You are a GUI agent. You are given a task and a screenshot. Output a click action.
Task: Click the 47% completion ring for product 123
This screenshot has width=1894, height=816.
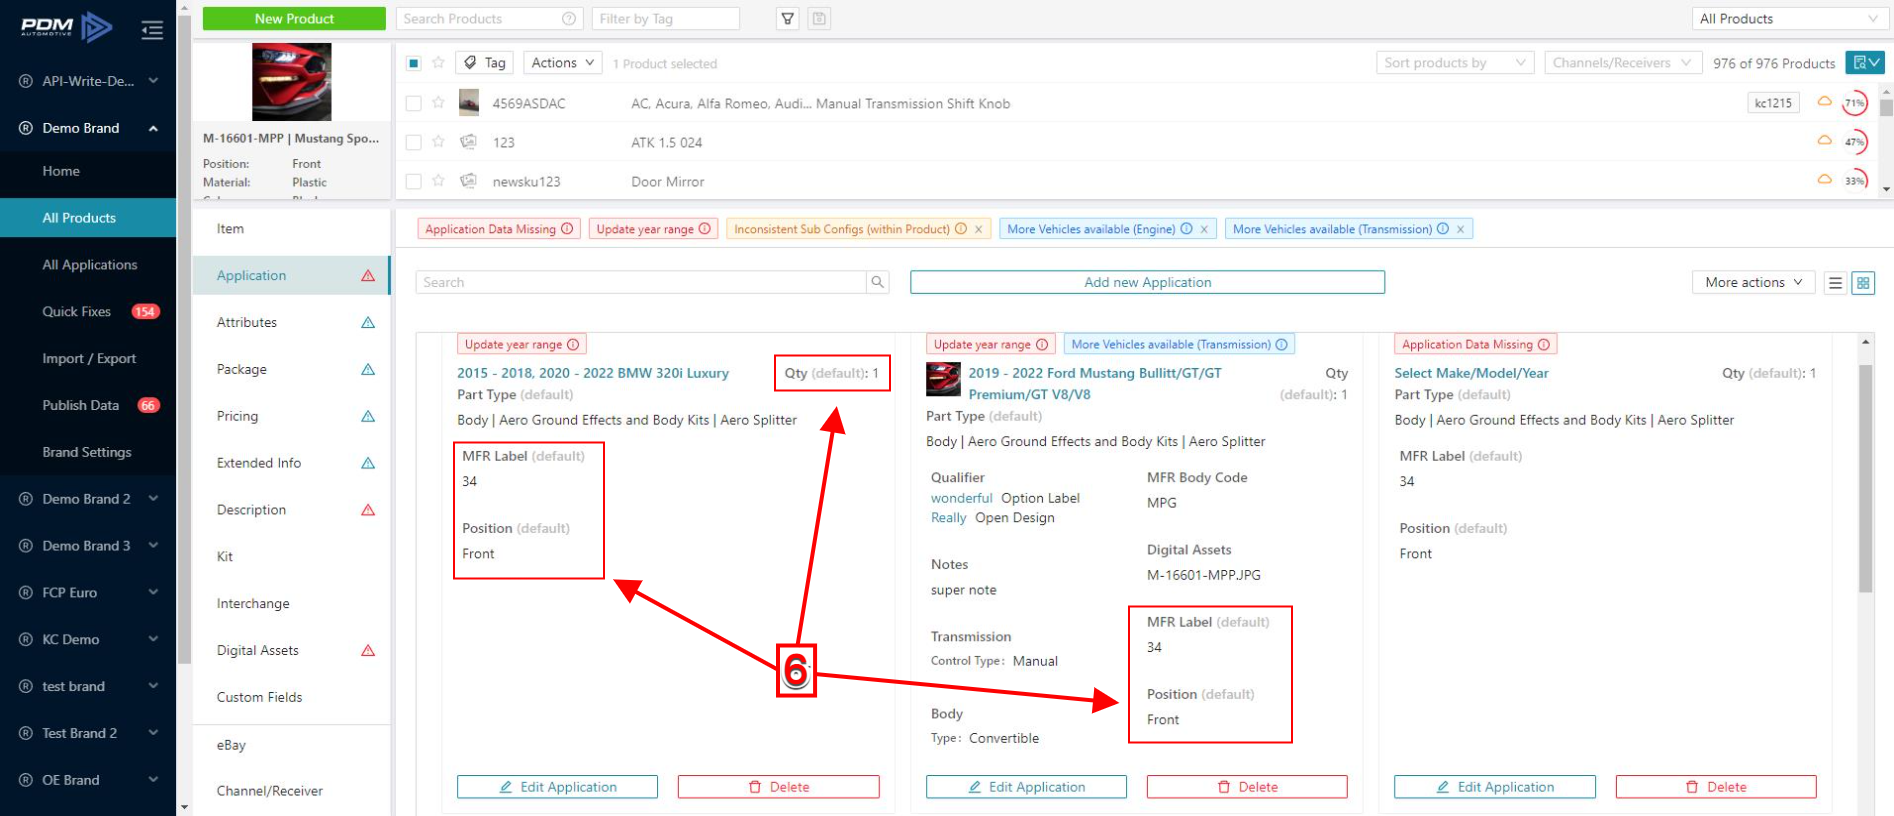(x=1855, y=142)
